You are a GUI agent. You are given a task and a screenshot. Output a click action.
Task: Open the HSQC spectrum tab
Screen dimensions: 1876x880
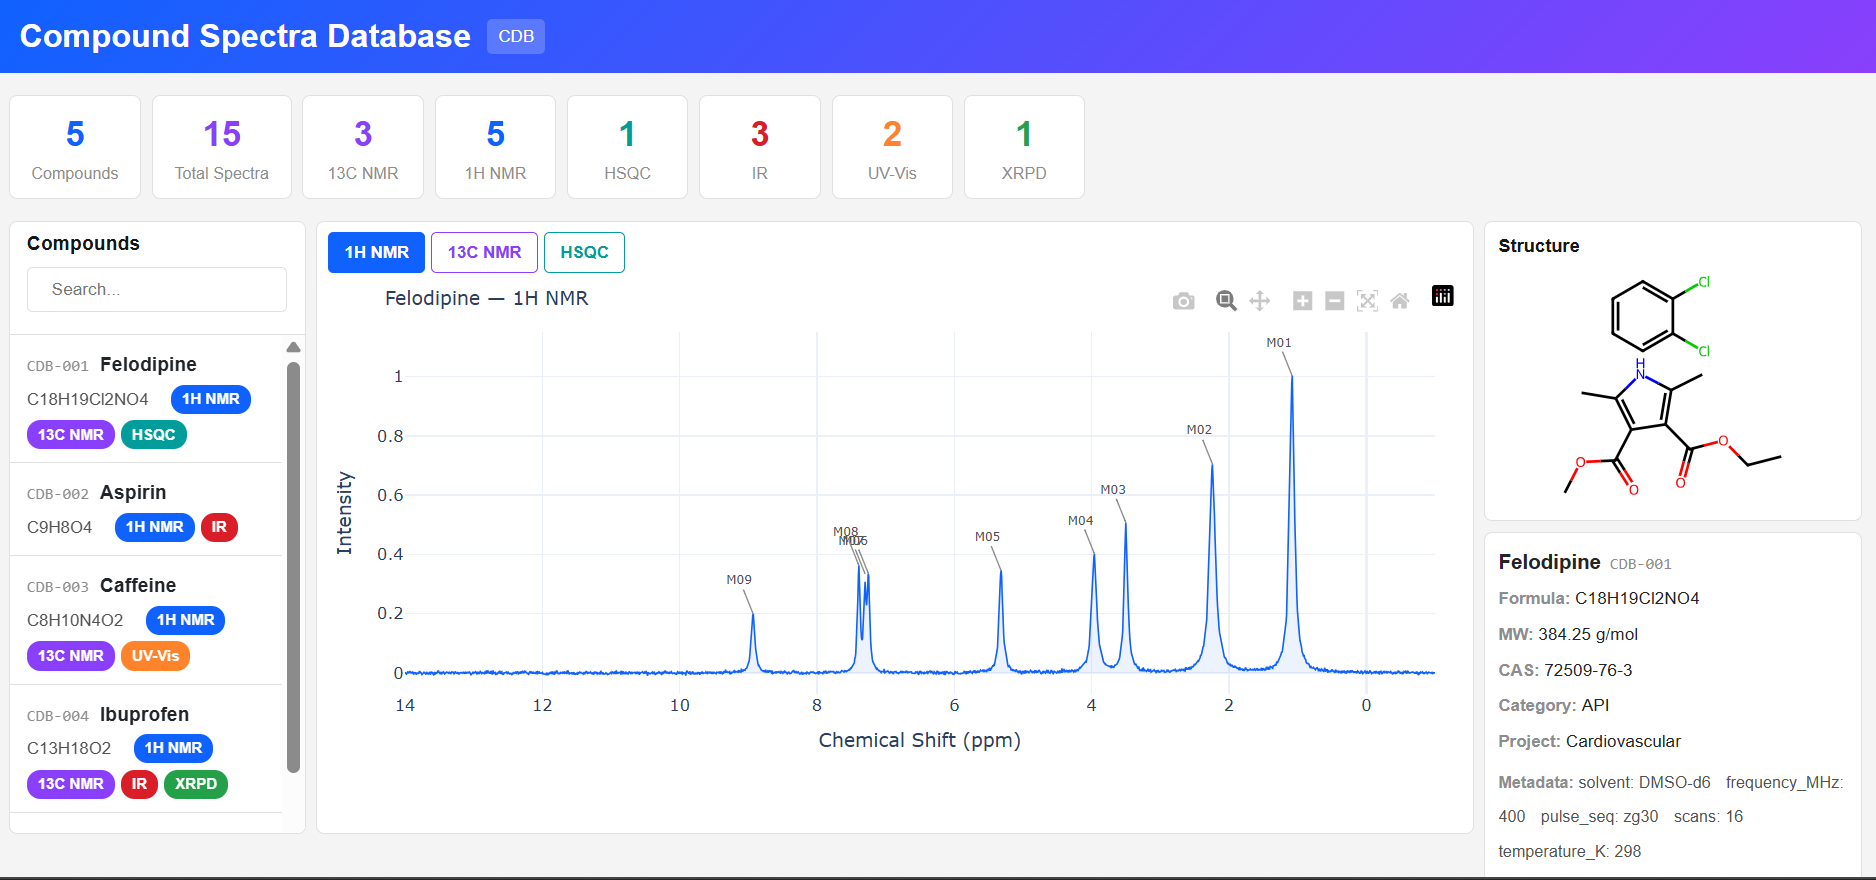point(584,252)
